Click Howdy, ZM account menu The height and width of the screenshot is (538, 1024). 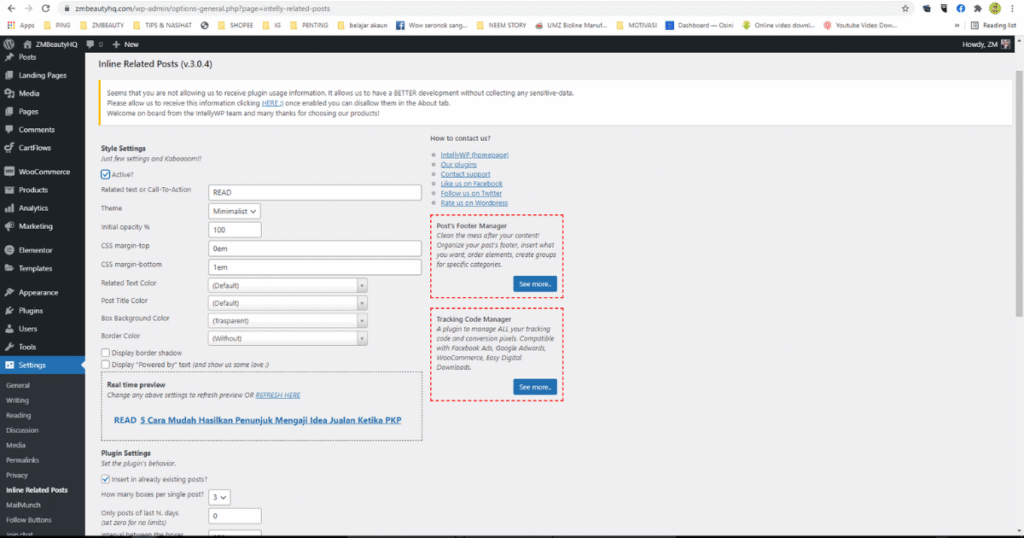(x=986, y=44)
